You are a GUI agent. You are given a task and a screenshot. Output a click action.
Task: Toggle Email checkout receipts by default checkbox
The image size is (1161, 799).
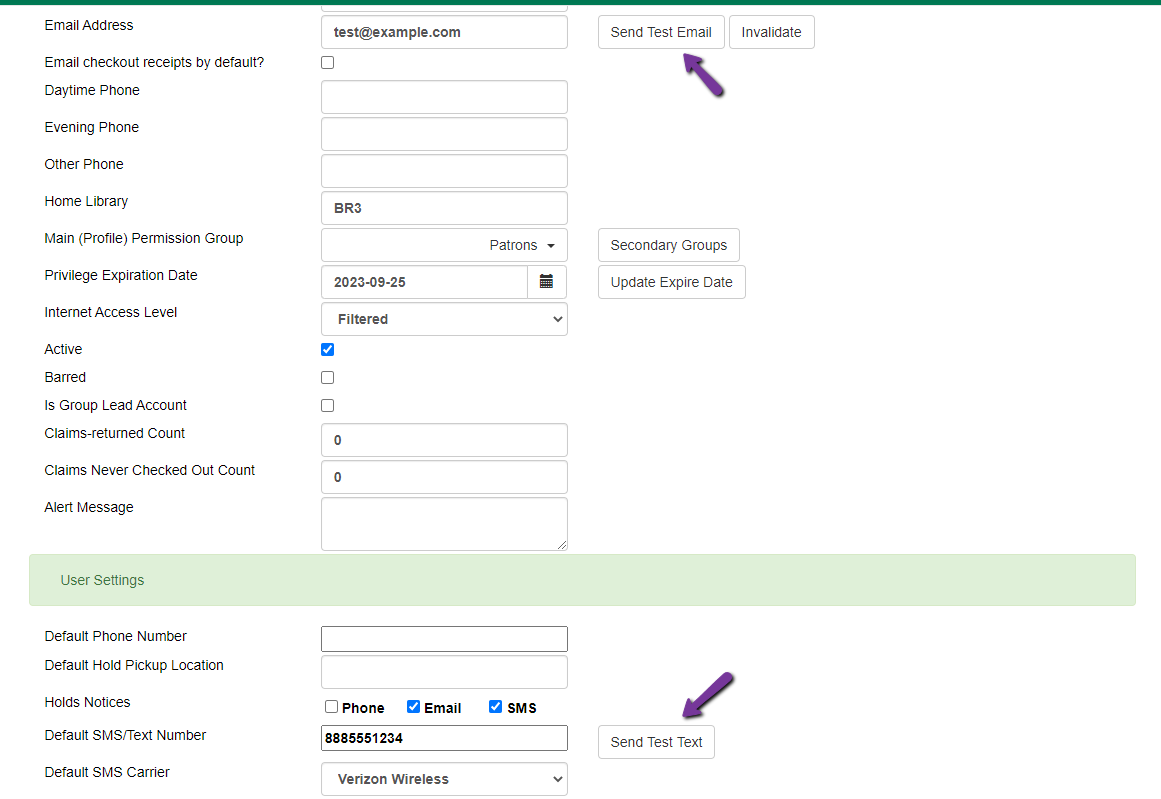(327, 63)
